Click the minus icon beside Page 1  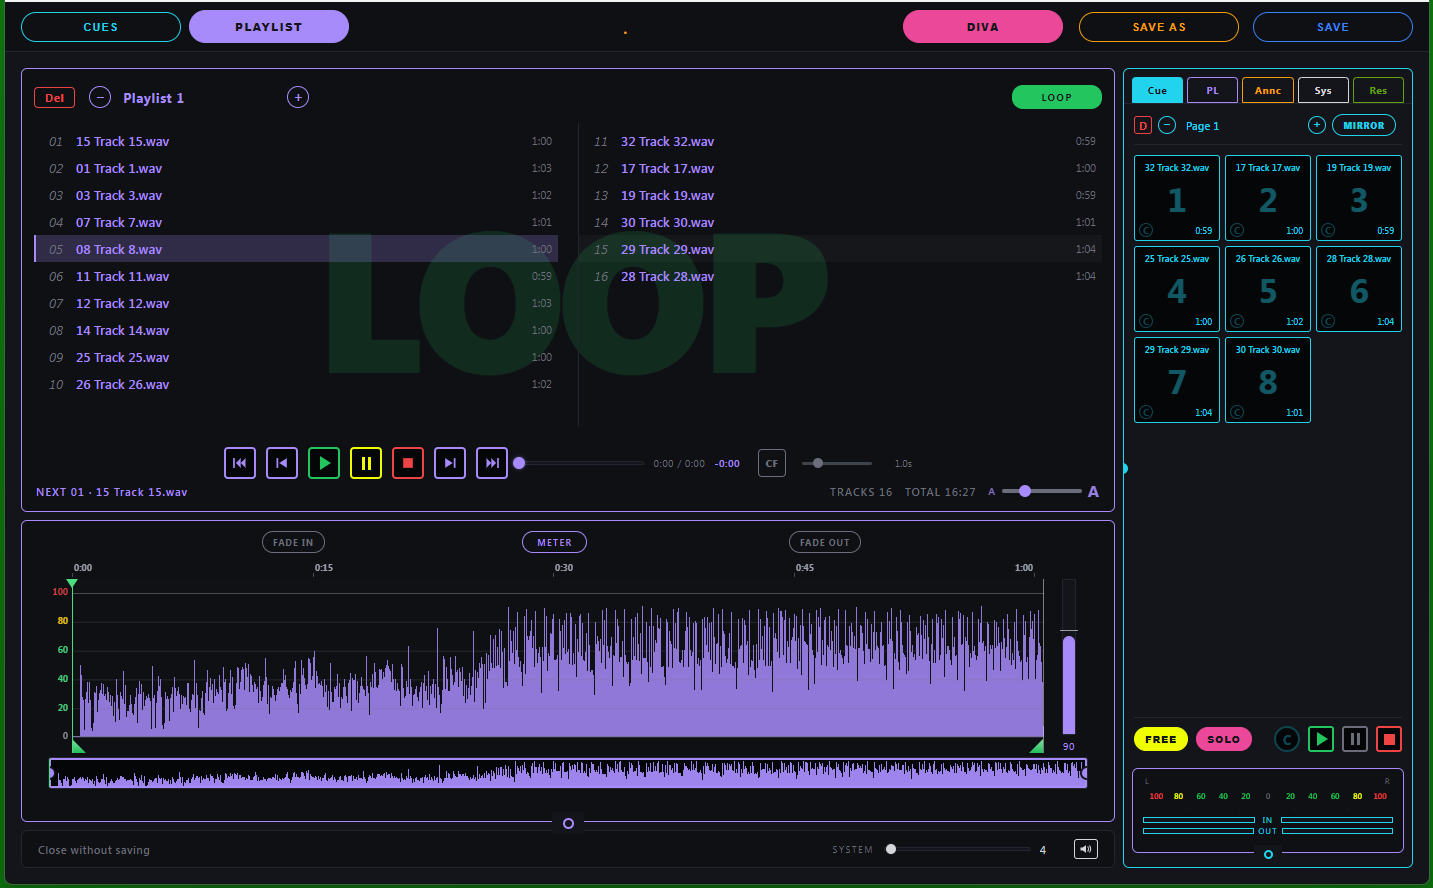(1167, 125)
